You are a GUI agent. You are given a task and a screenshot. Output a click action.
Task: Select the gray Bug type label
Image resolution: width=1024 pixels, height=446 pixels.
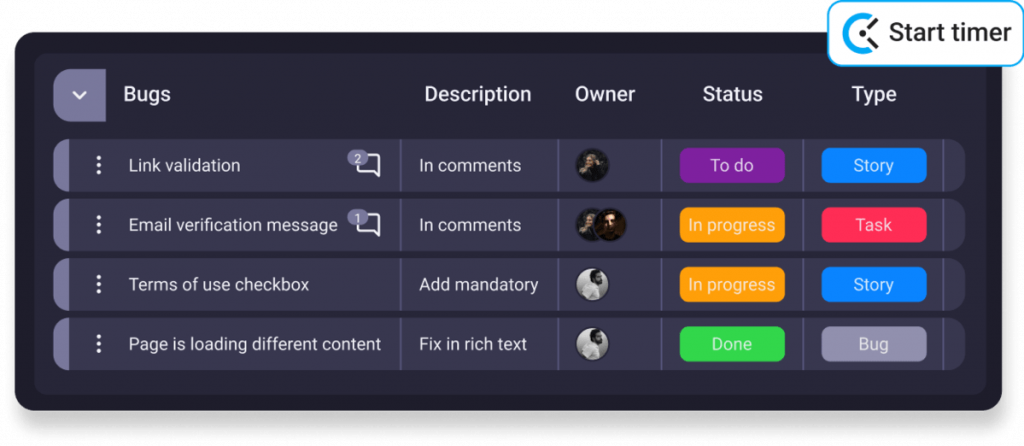(x=873, y=344)
